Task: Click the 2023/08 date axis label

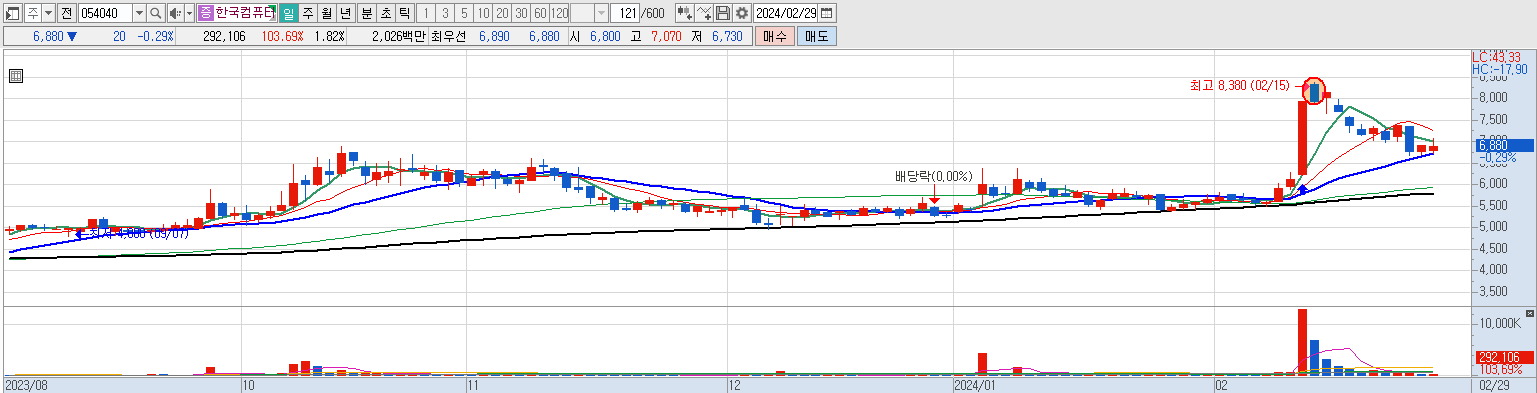Action: 25,384
